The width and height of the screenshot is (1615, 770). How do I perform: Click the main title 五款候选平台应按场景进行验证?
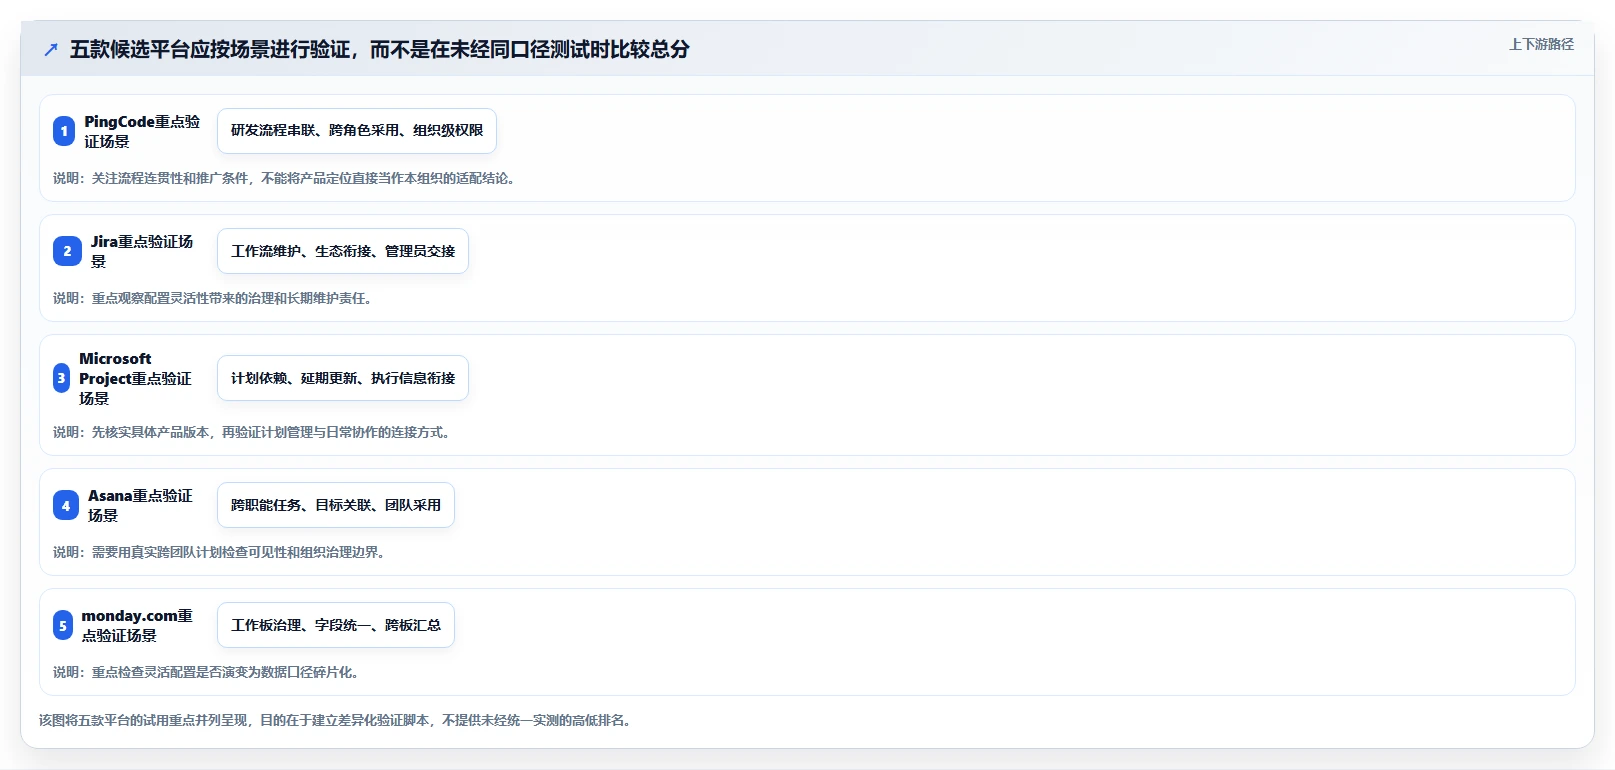(380, 49)
